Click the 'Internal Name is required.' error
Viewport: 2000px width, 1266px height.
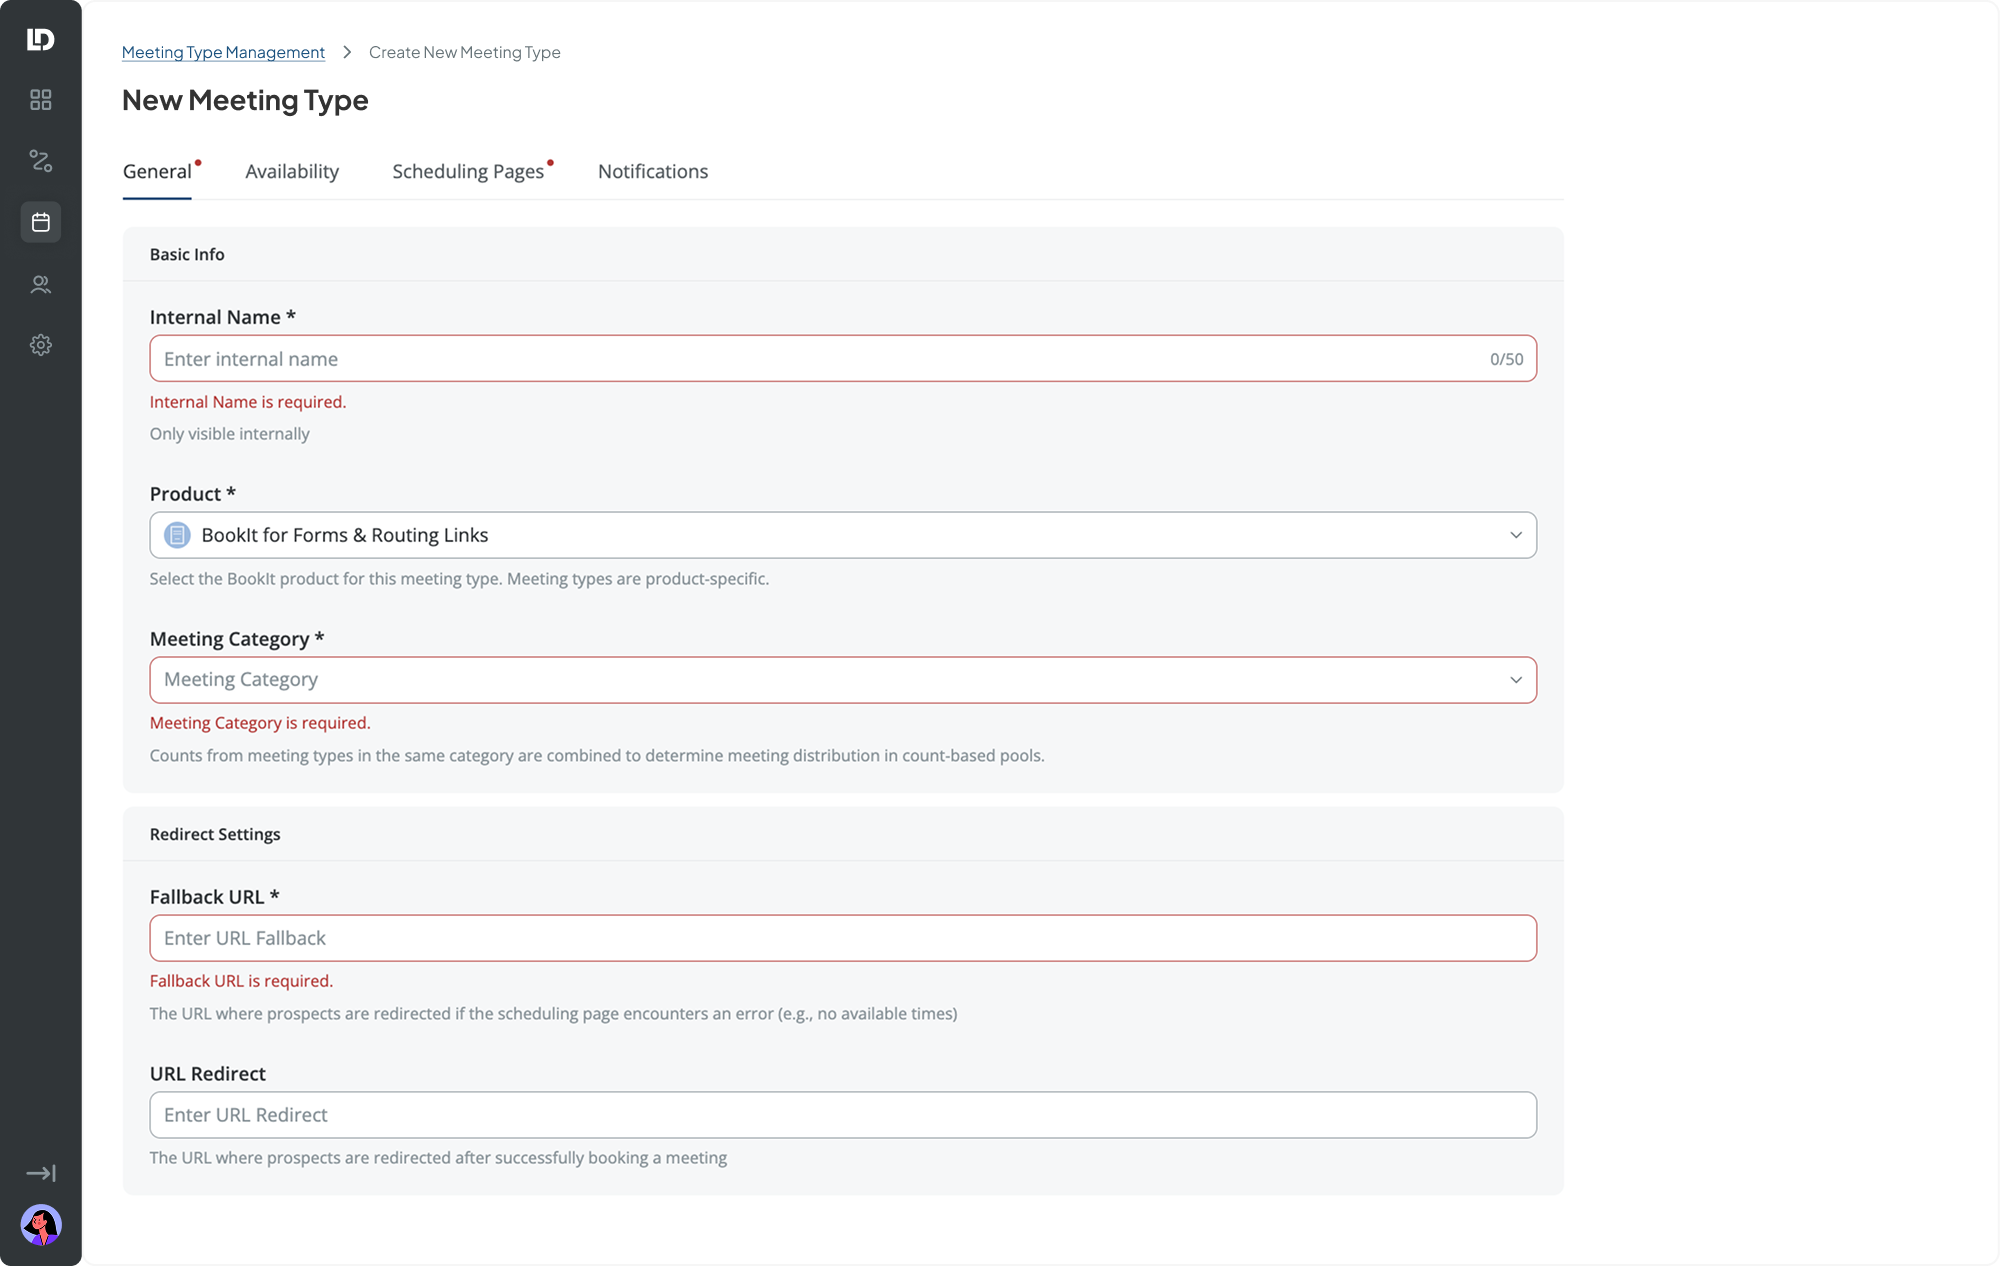click(248, 402)
